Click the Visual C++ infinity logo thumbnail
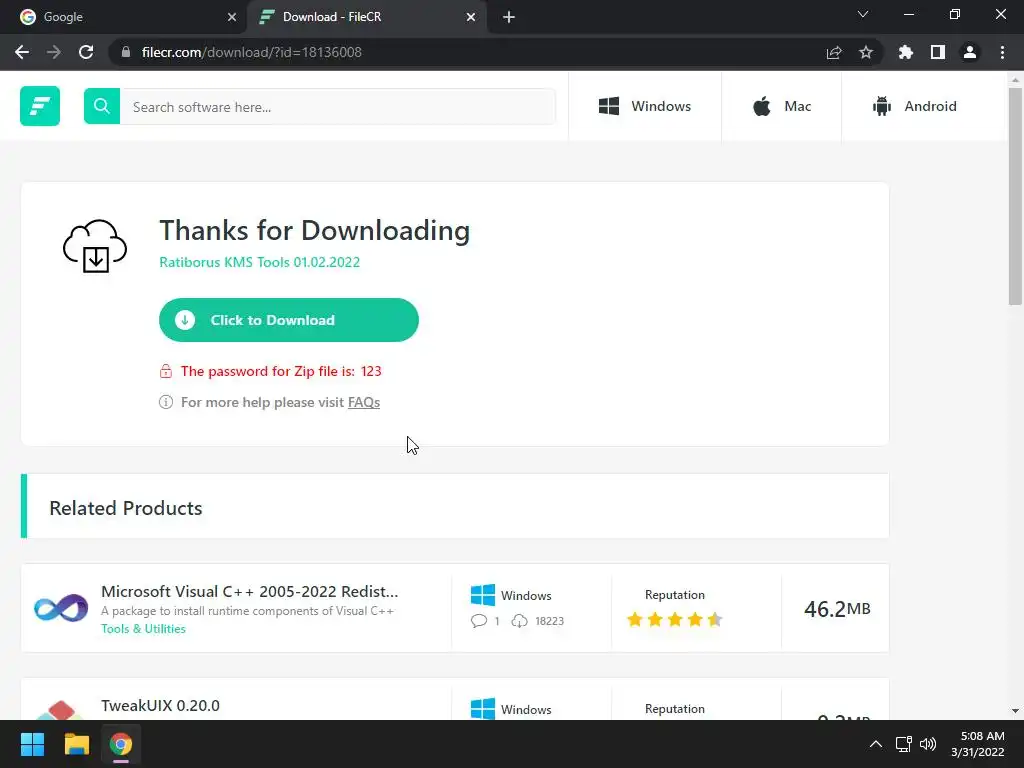Image resolution: width=1024 pixels, height=768 pixels. (x=61, y=608)
